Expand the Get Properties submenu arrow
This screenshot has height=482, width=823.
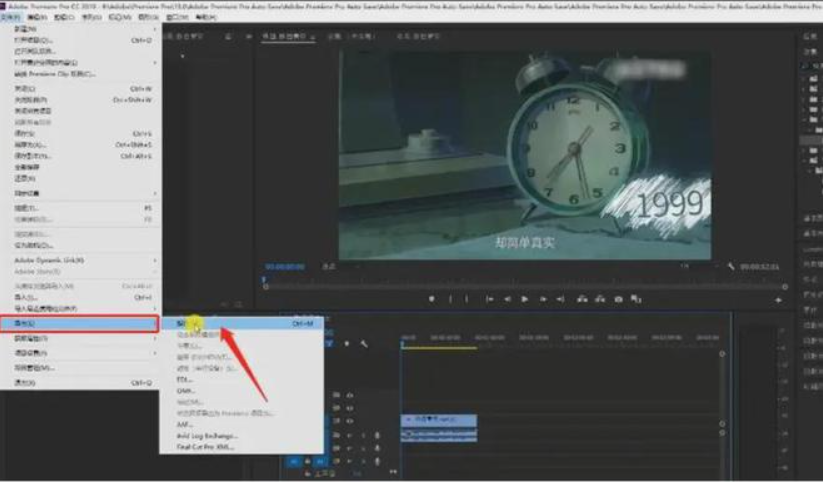154,339
